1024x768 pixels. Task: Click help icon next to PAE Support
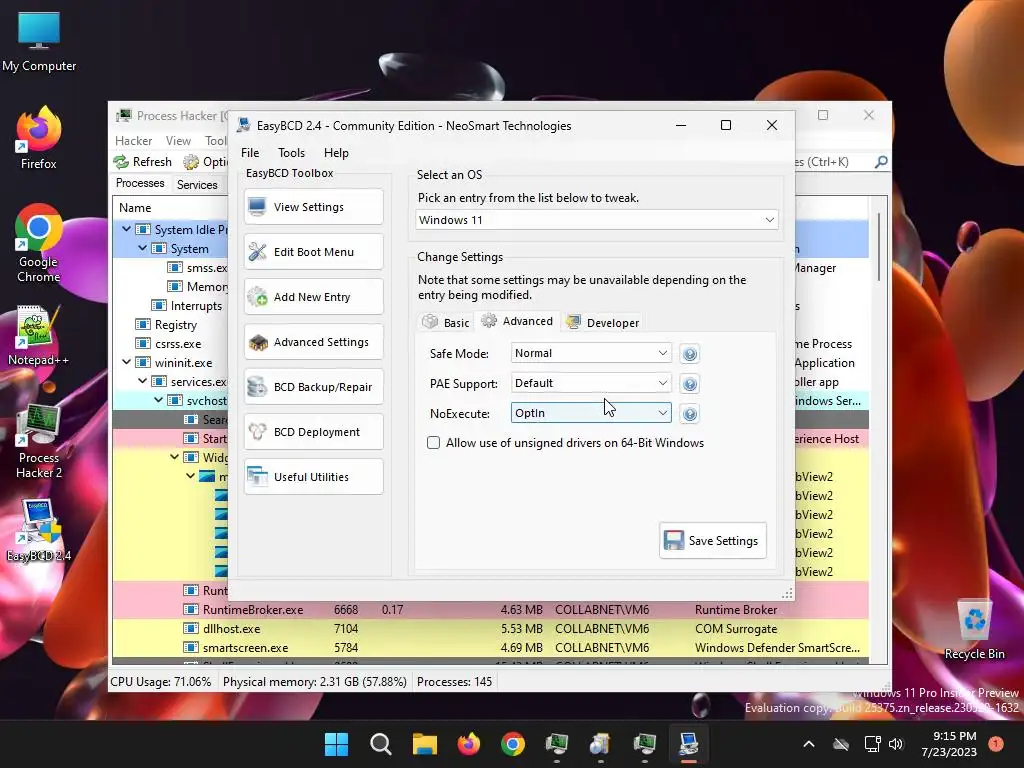[x=690, y=384]
